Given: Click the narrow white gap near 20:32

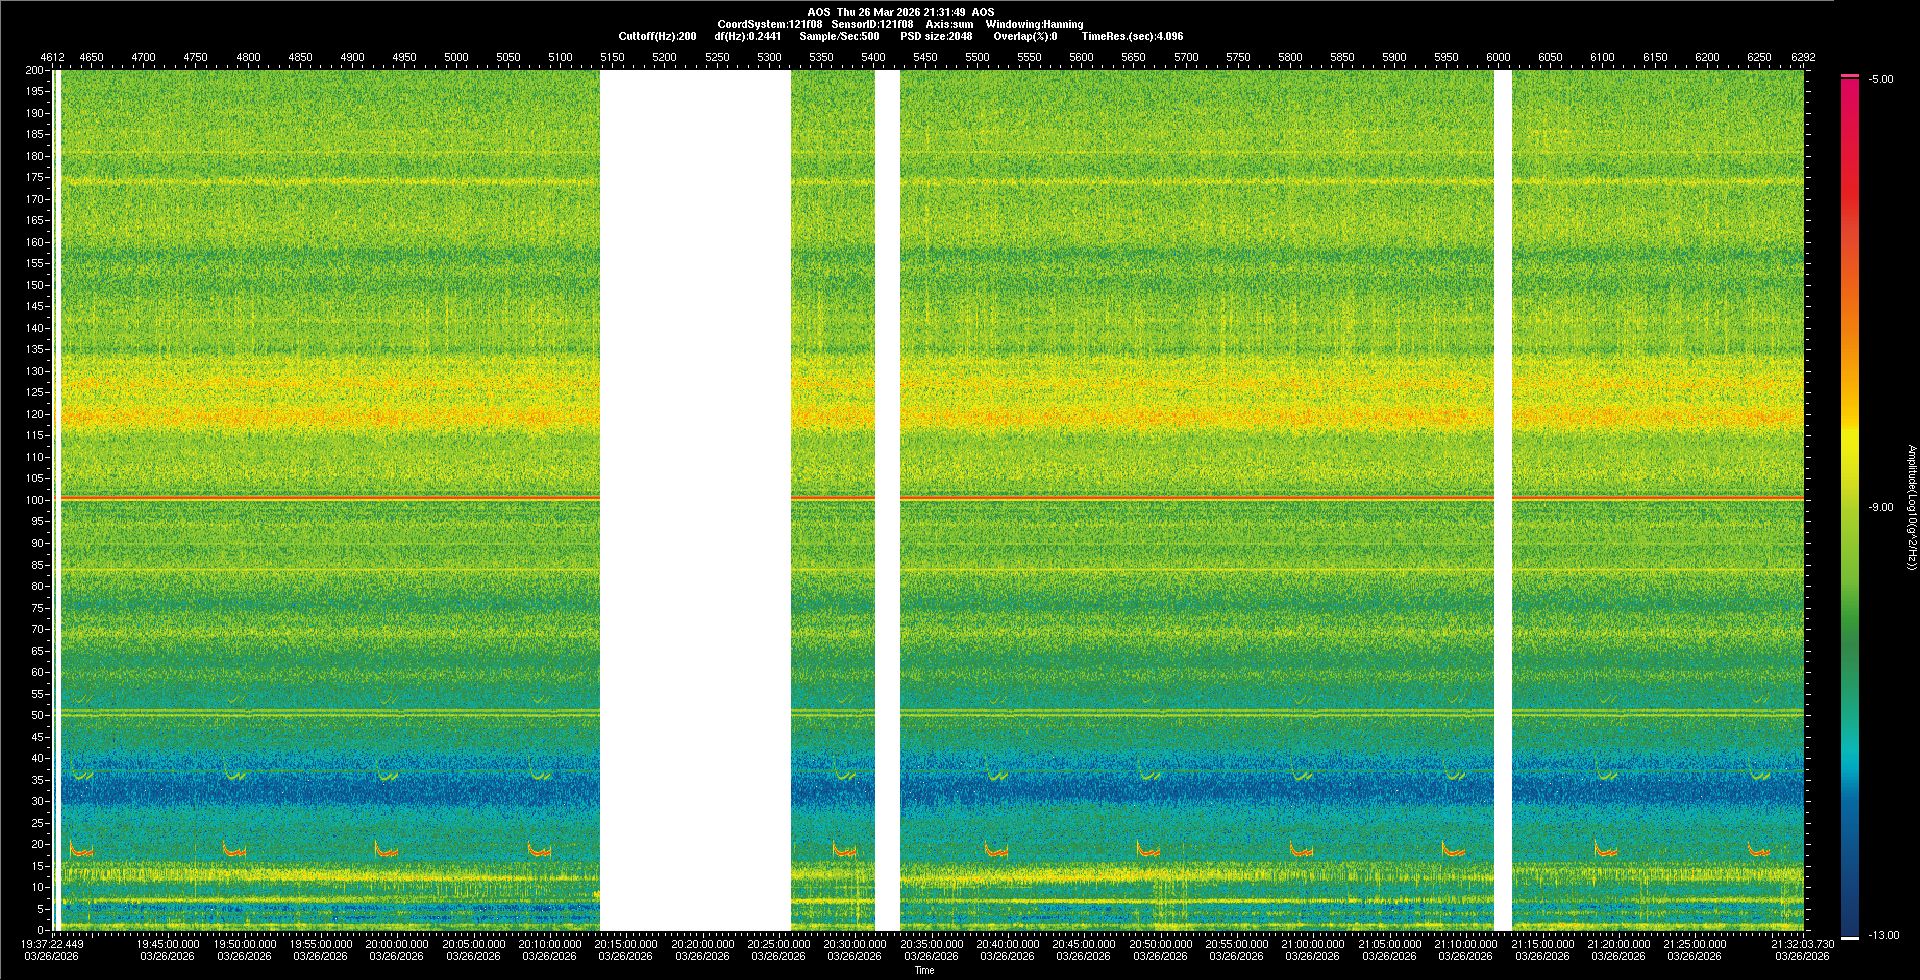Looking at the screenshot, I should point(887,500).
